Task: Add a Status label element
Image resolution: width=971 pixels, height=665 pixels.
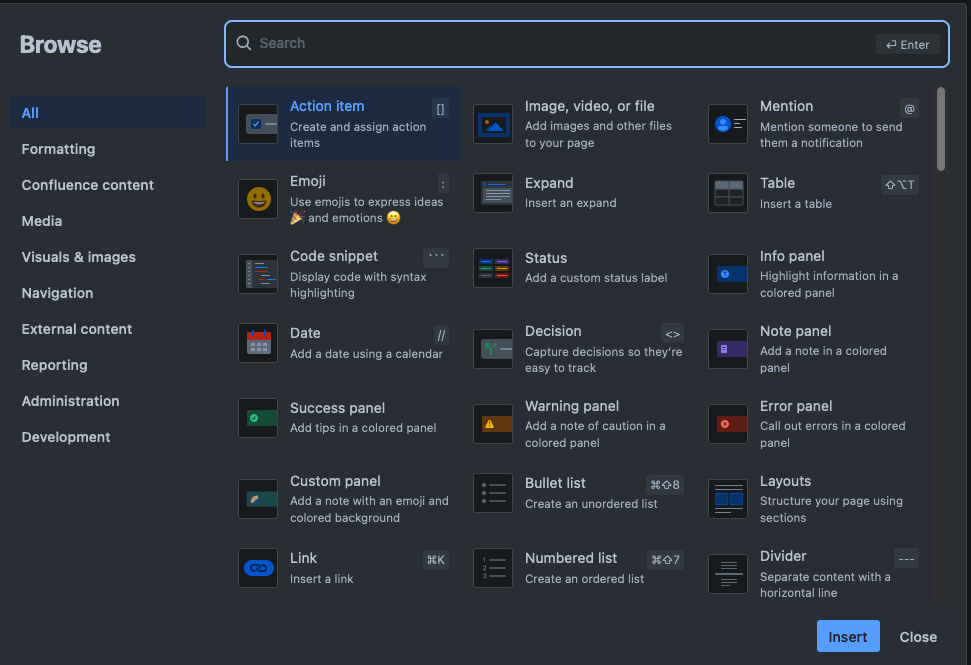Action: pyautogui.click(x=493, y=267)
